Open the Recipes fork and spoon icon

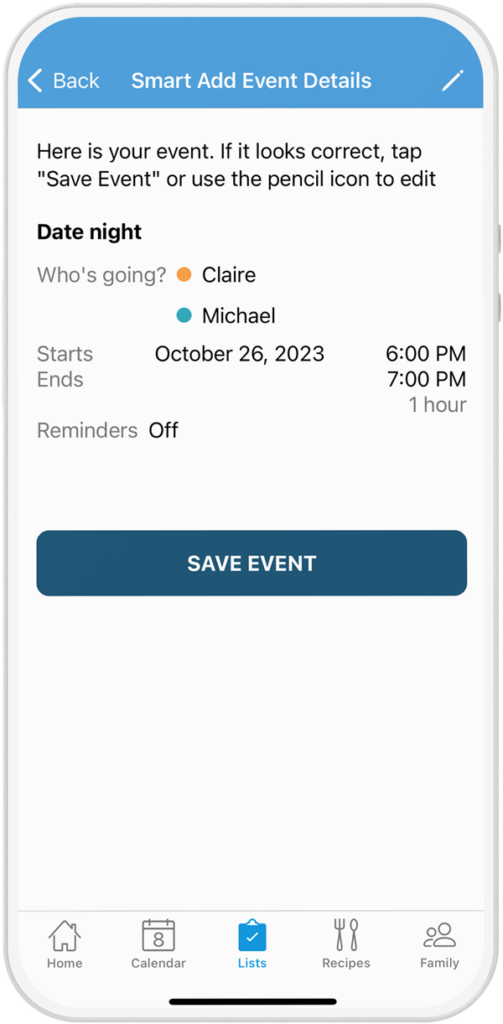(x=346, y=935)
